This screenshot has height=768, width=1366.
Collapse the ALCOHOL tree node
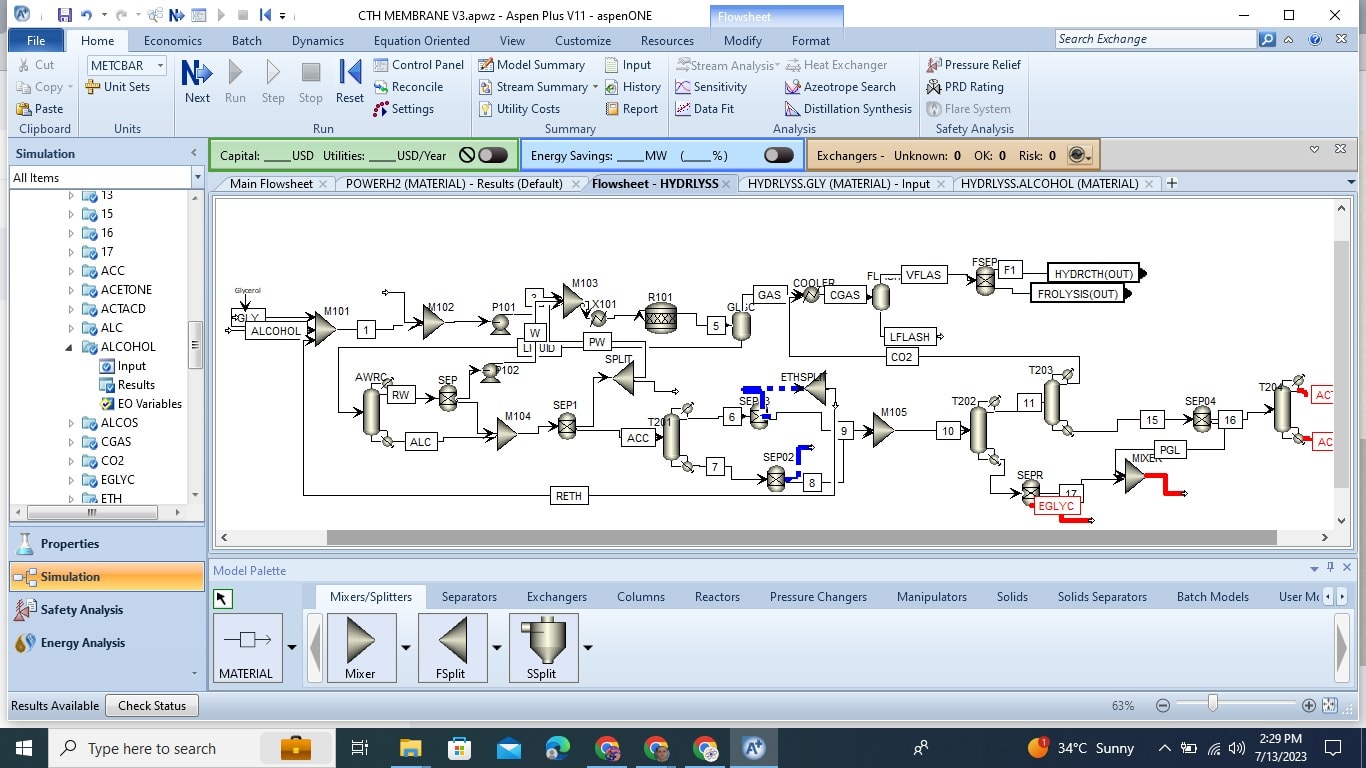click(70, 347)
